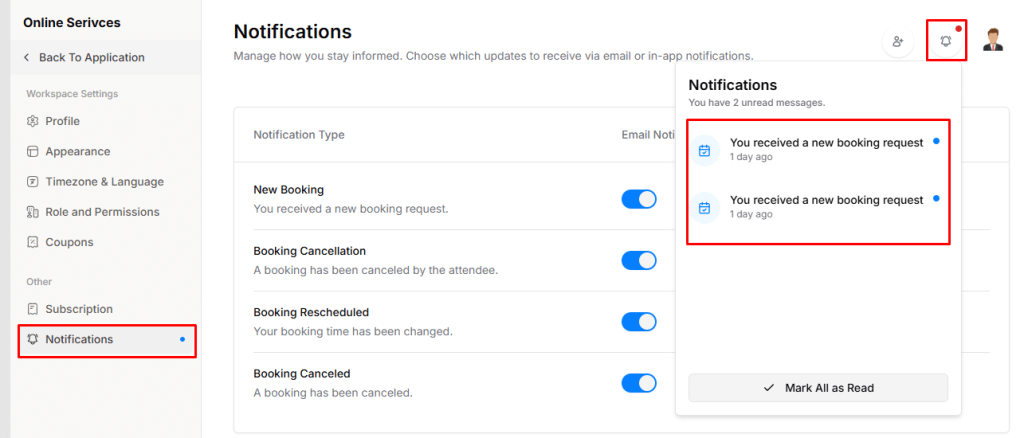The height and width of the screenshot is (438, 1024).
Task: Click the Coupons icon in sidebar
Action: pyautogui.click(x=33, y=242)
